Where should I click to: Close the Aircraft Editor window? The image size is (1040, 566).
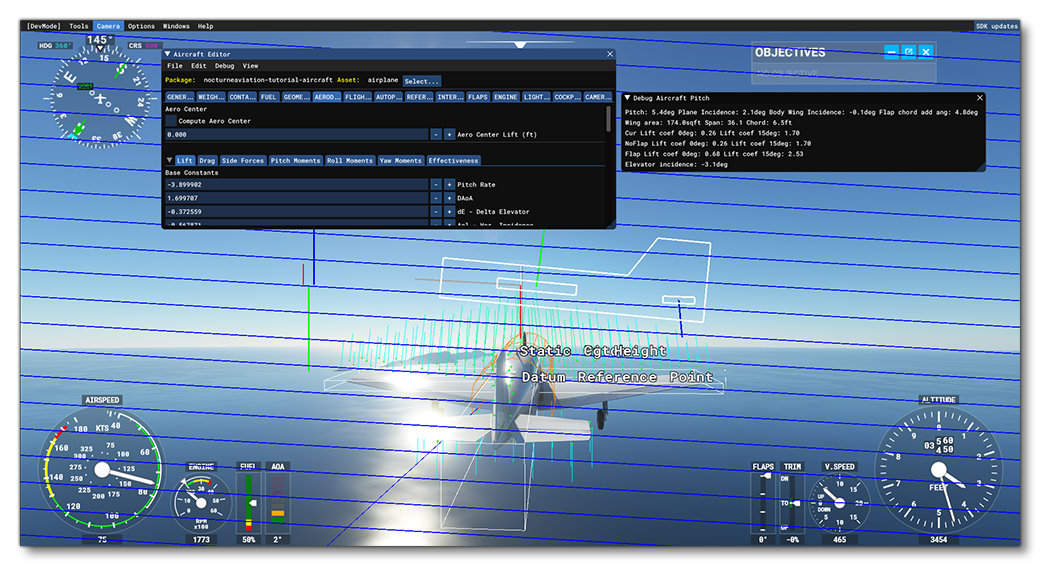pos(610,54)
